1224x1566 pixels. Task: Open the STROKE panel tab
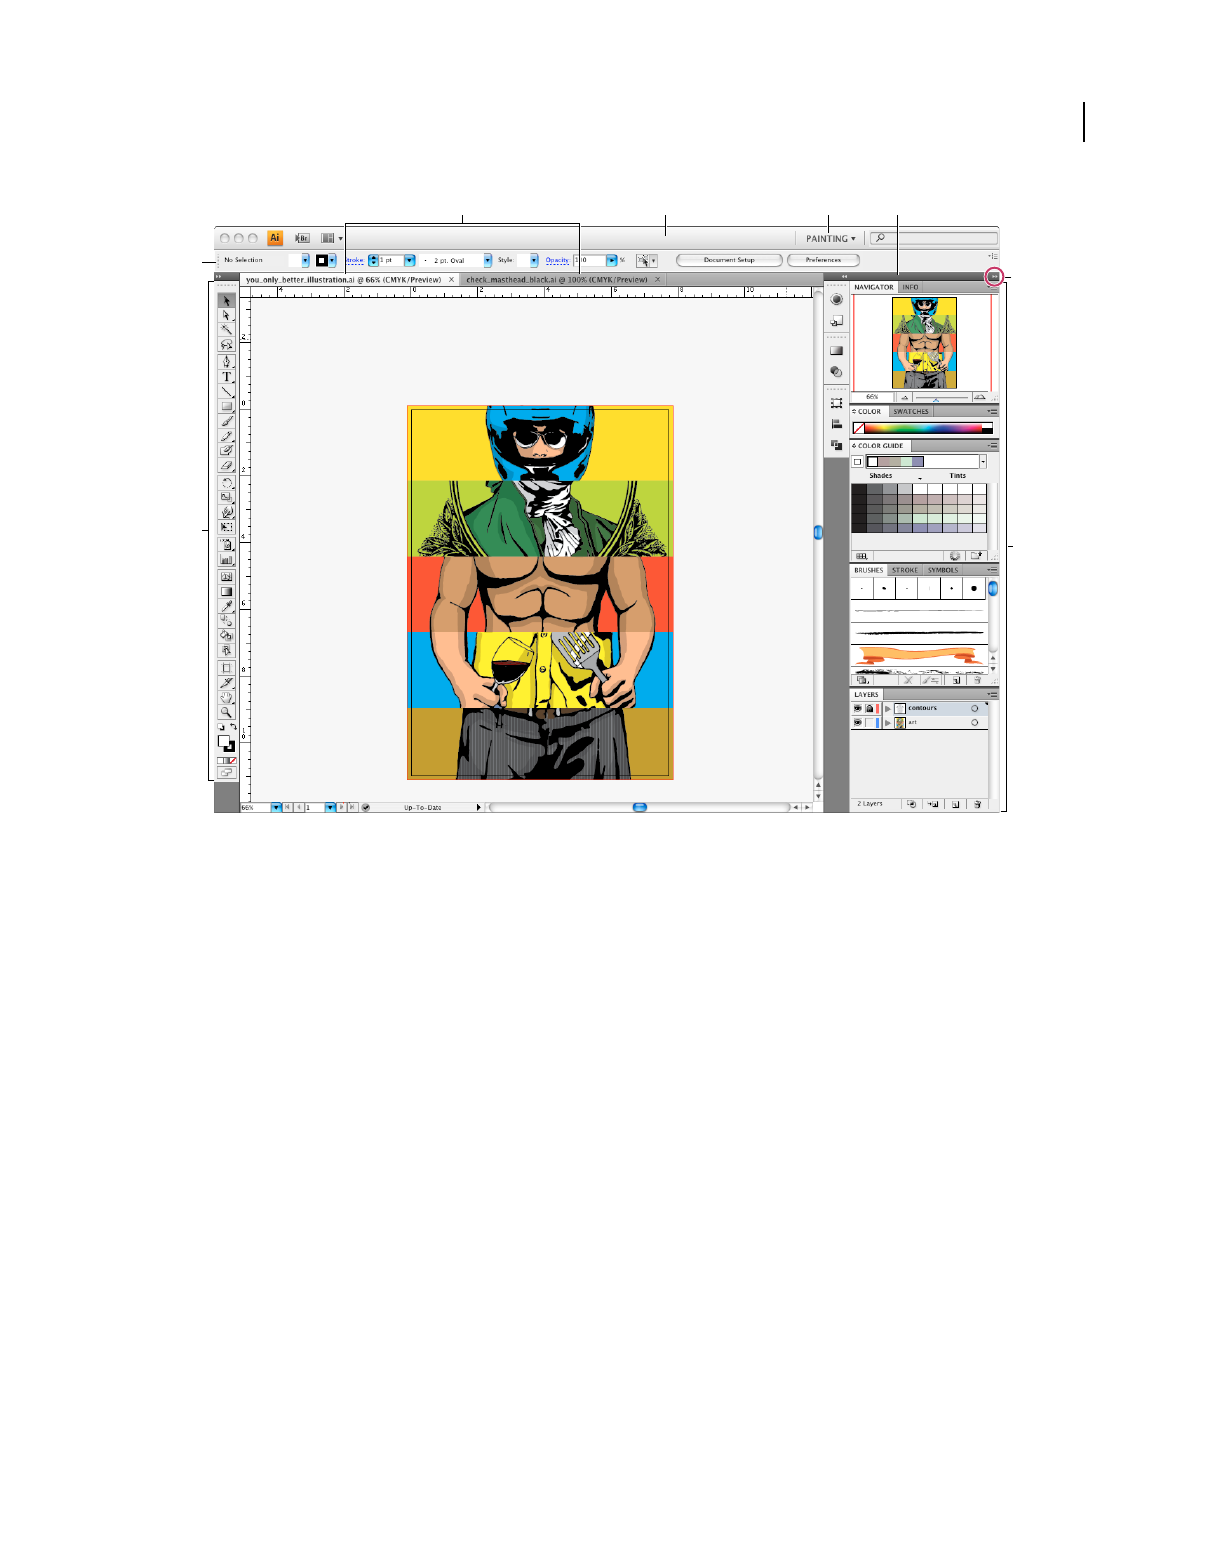pyautogui.click(x=905, y=570)
